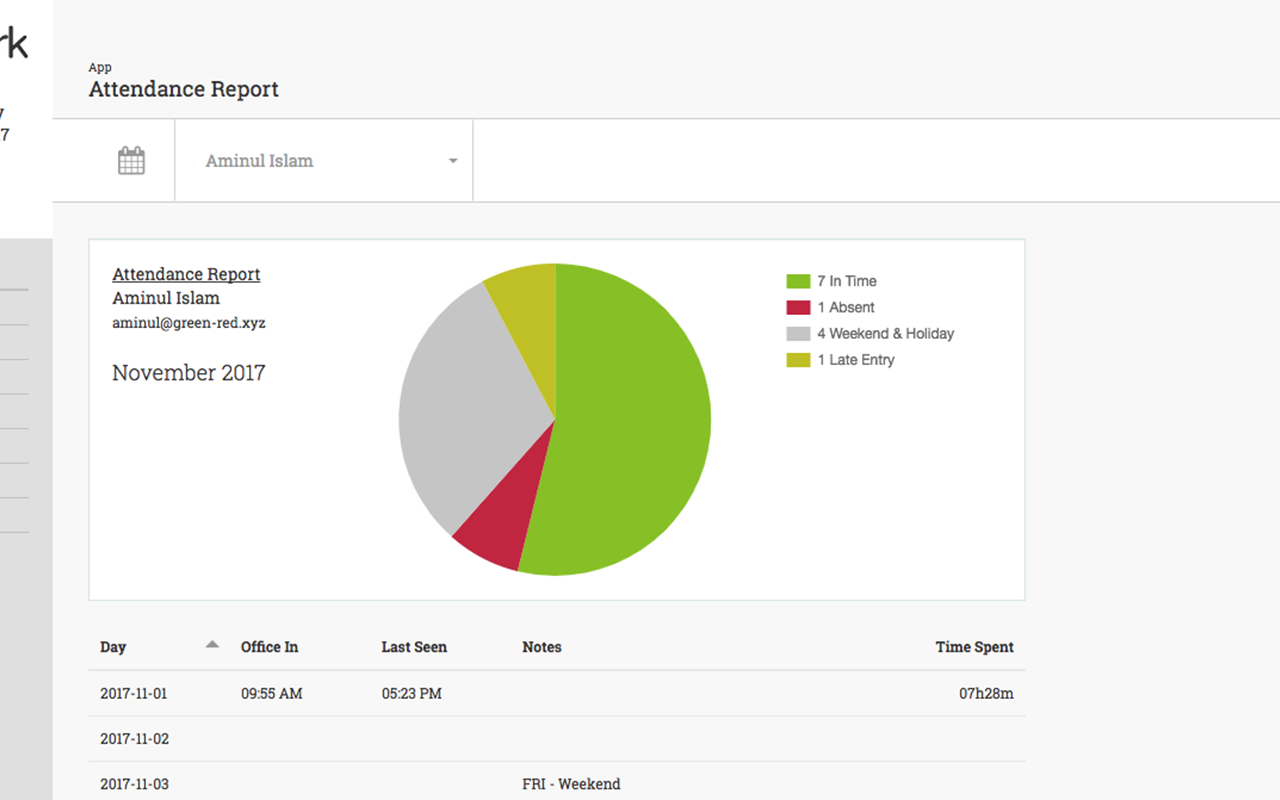Click the 'FRI - Weekend' note cell

pyautogui.click(x=571, y=784)
